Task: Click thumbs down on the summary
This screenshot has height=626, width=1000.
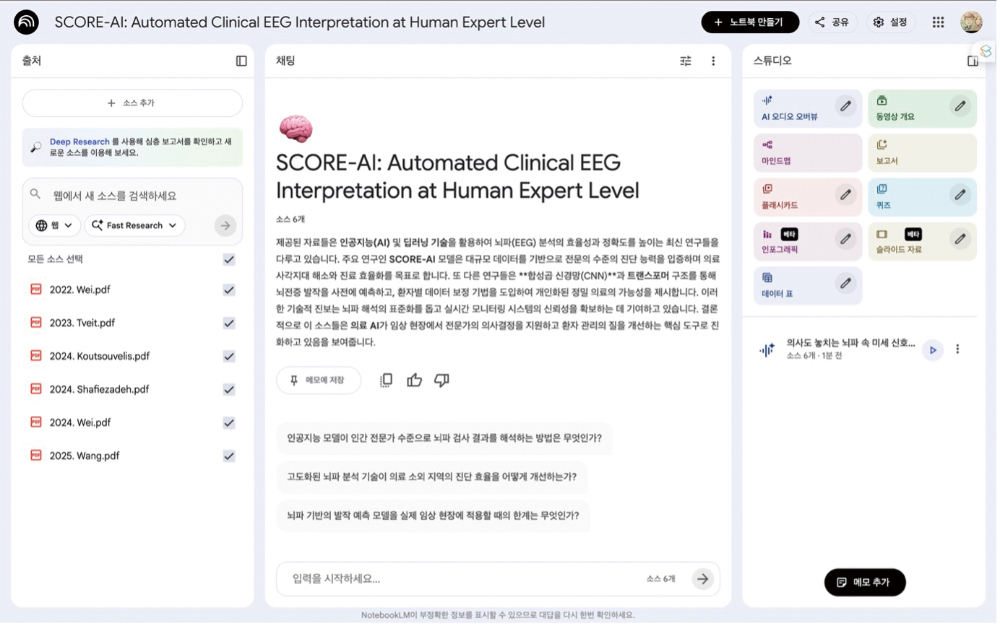Action: 442,380
